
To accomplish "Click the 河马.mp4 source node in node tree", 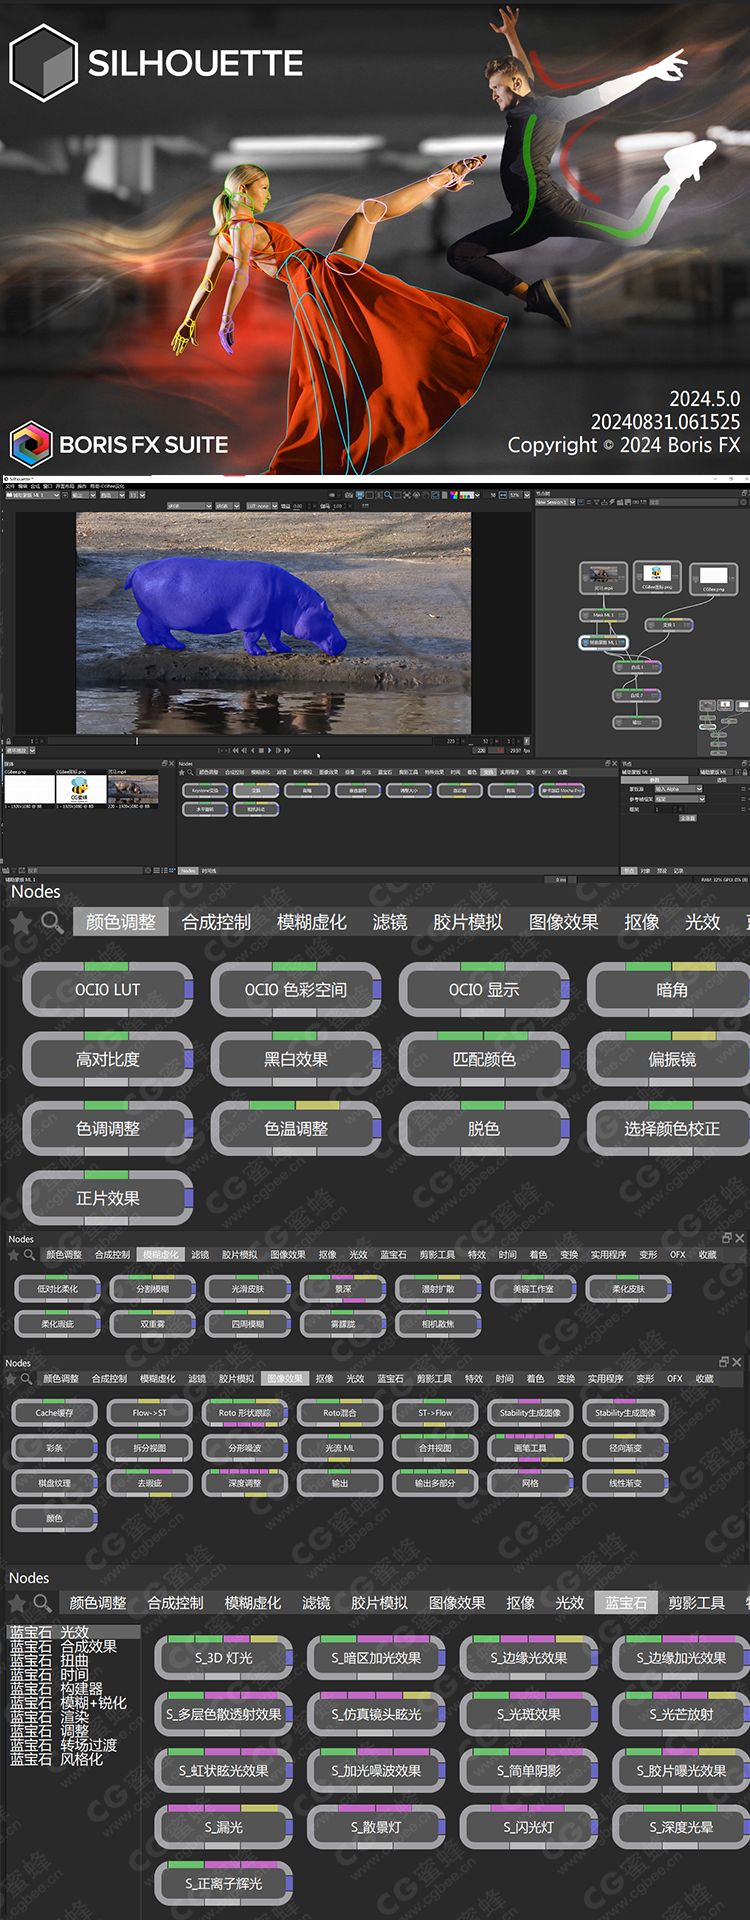I will 603,577.
